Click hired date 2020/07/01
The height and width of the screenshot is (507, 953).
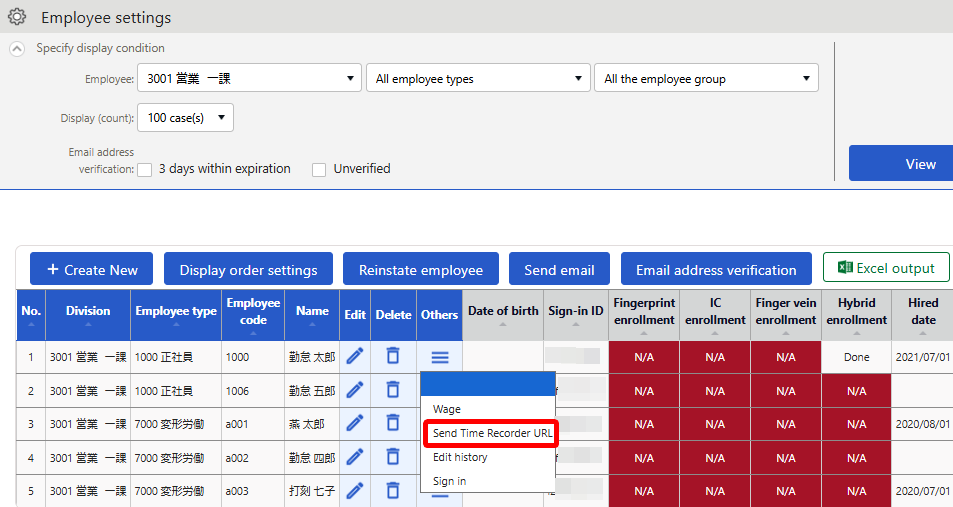tap(923, 491)
